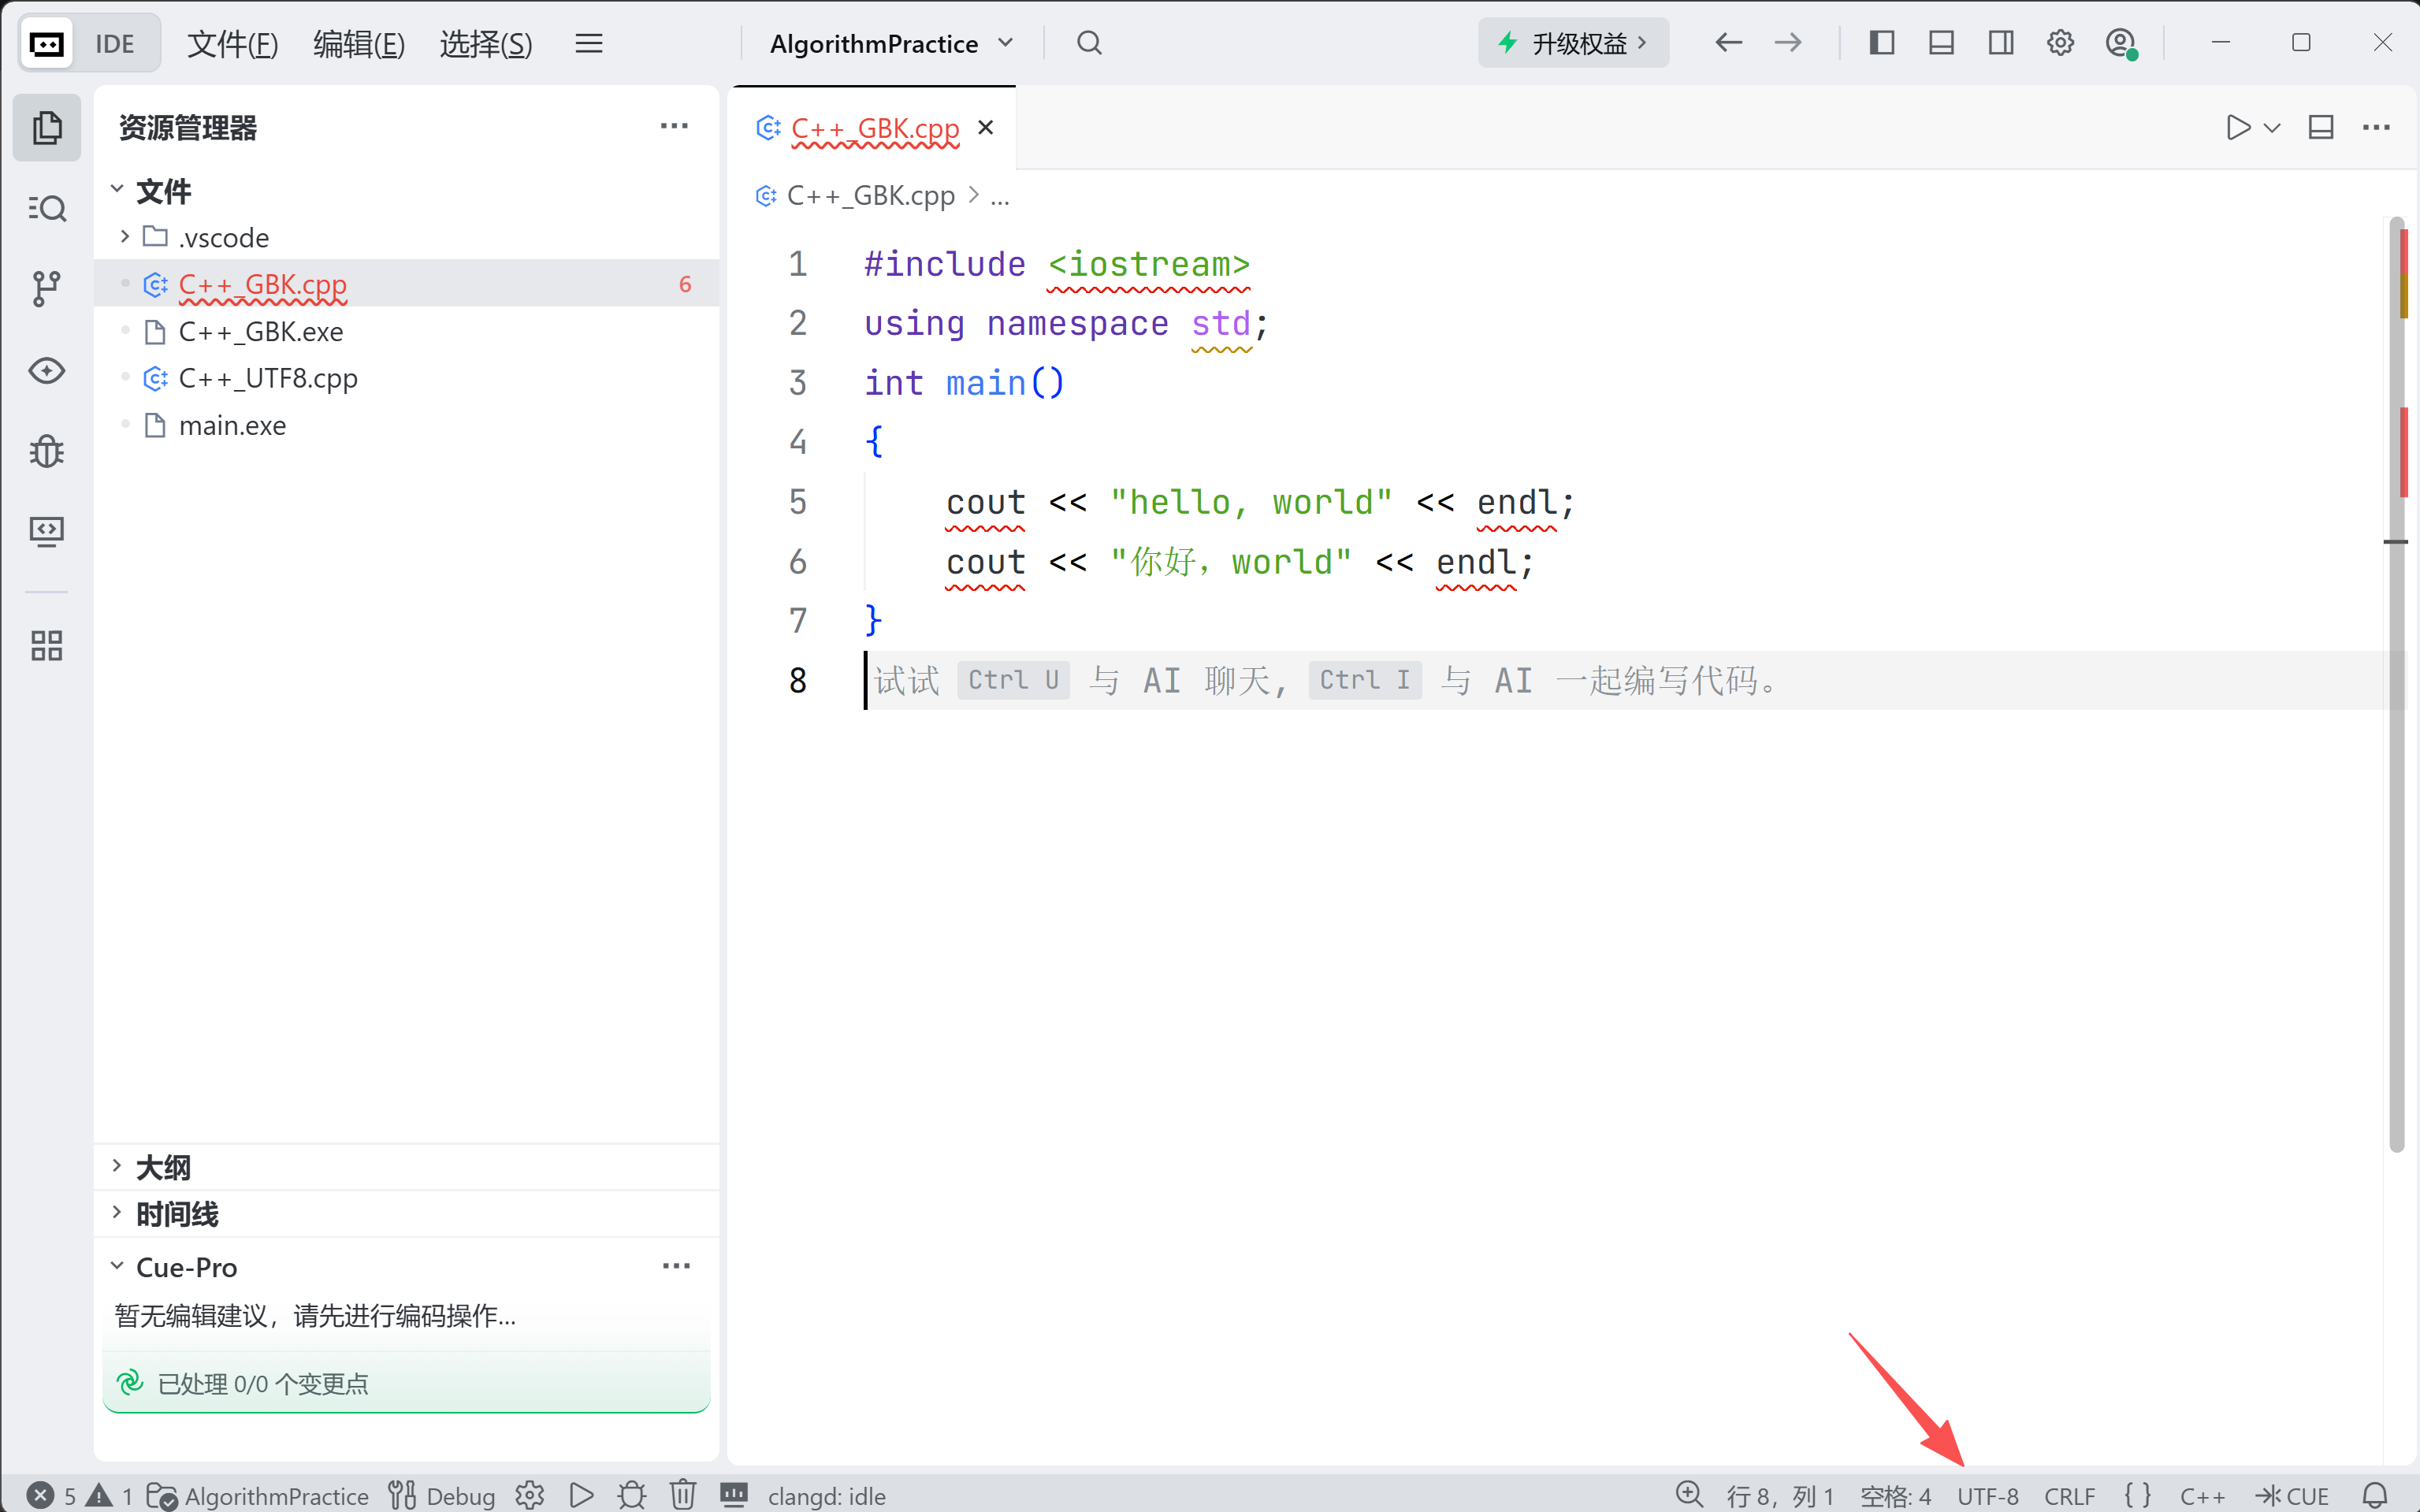Click the errors count icon in status bar
Viewport: 2420px width, 1512px height.
pyautogui.click(x=41, y=1496)
